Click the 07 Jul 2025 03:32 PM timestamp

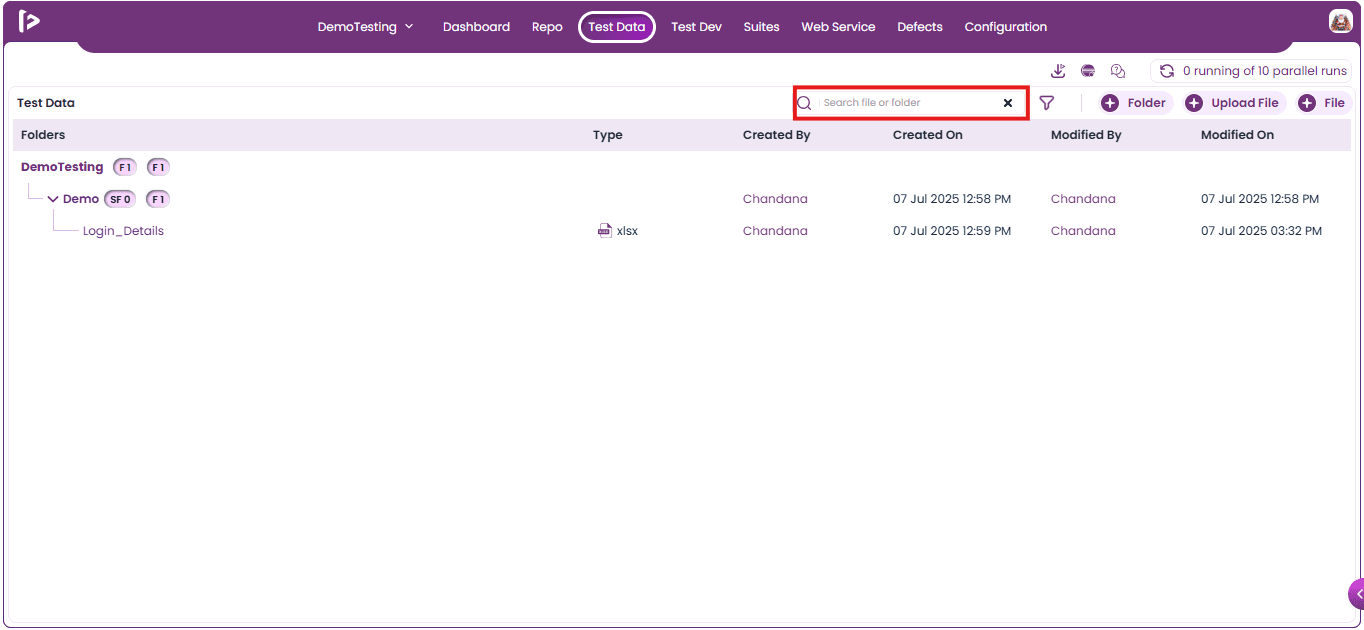1261,231
